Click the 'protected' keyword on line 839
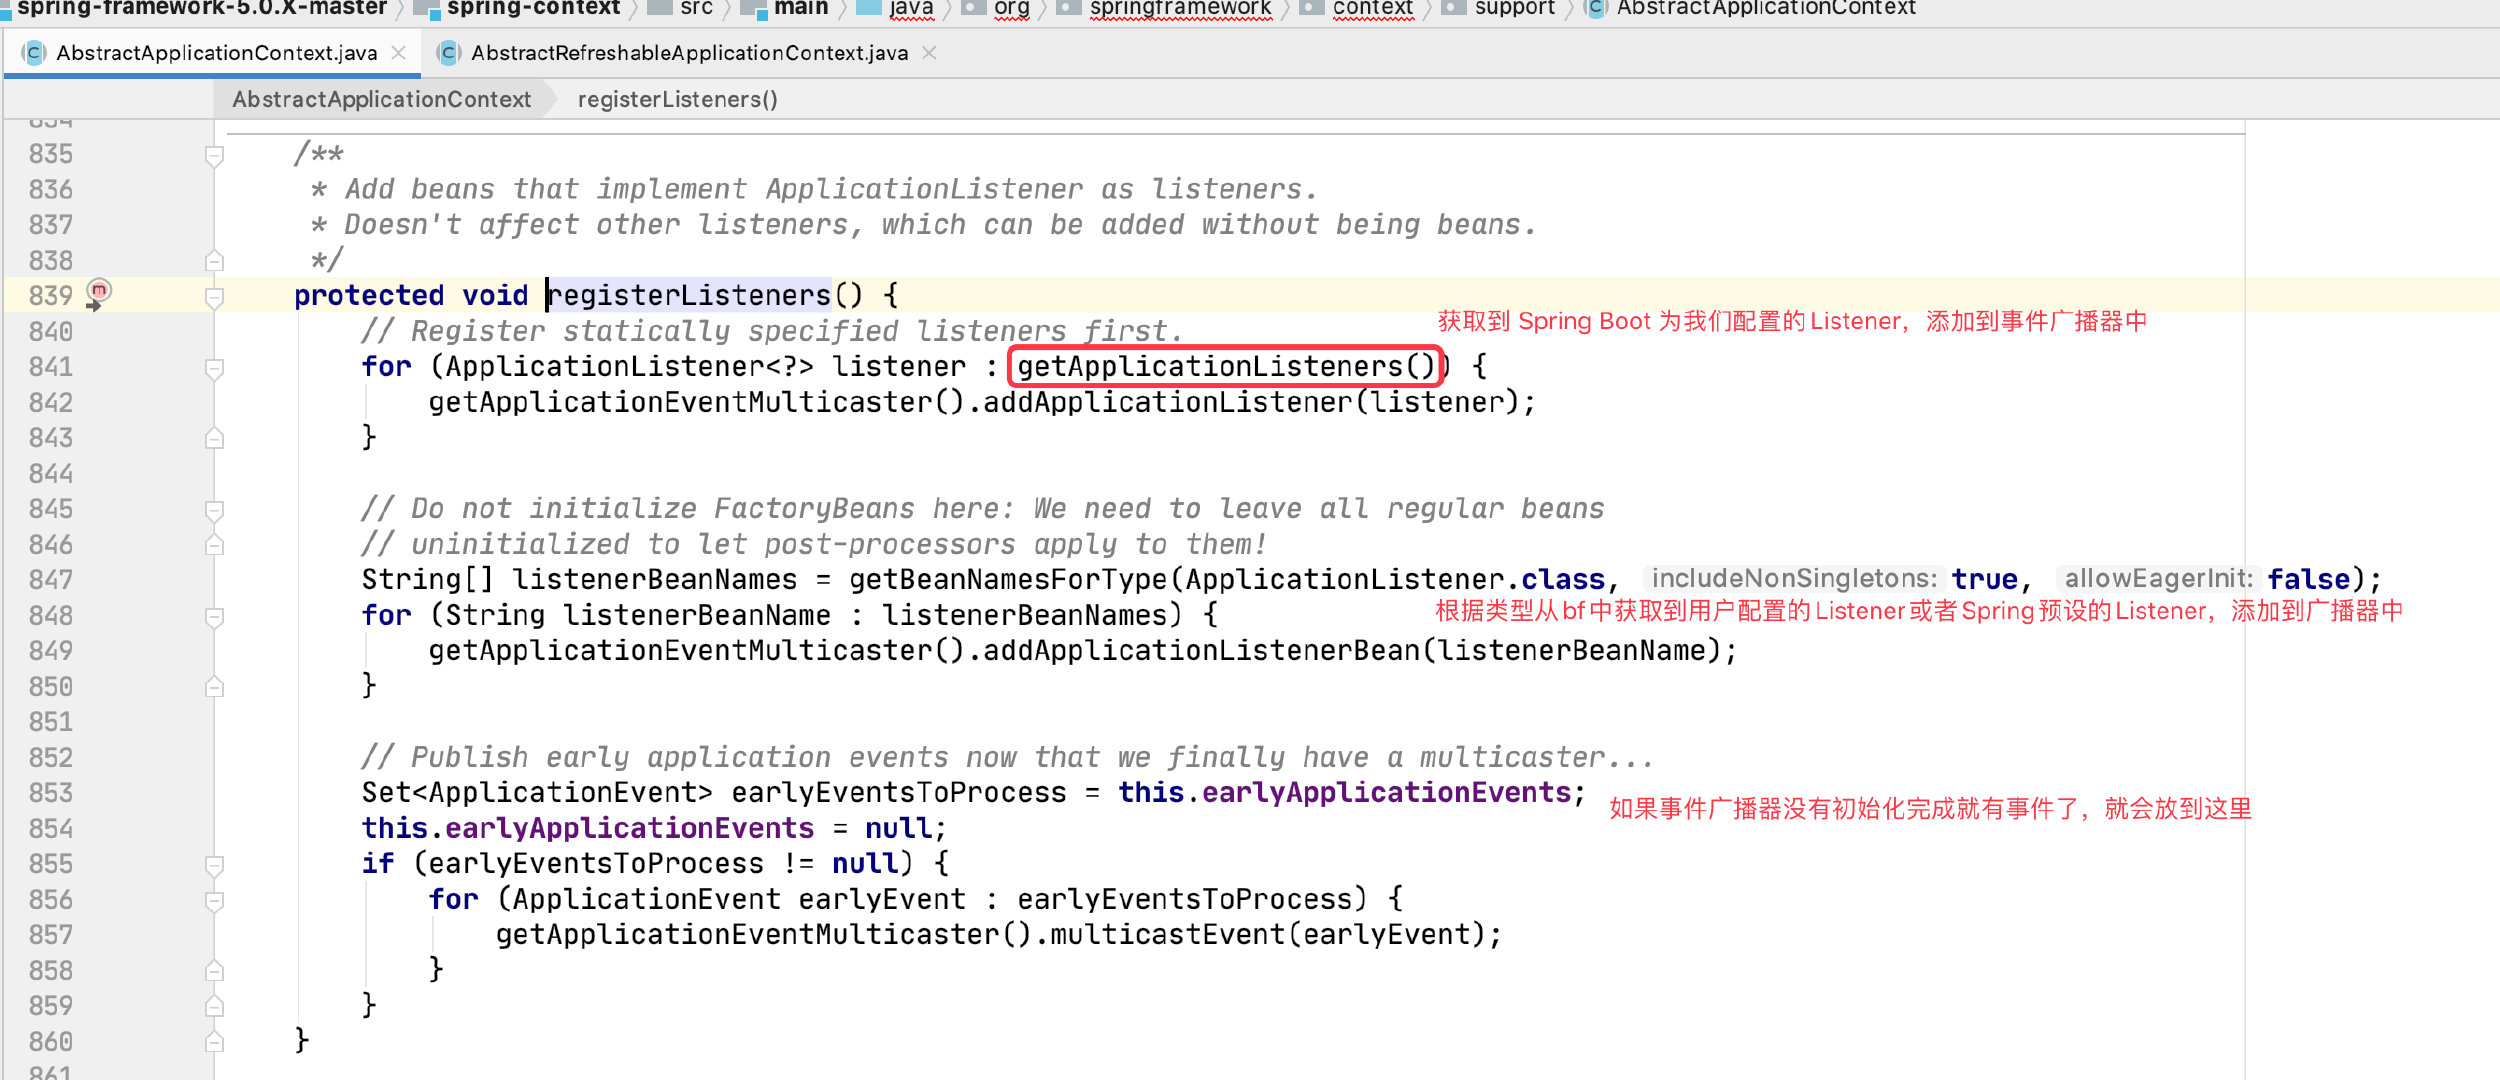Image resolution: width=2500 pixels, height=1080 pixels. 369,296
